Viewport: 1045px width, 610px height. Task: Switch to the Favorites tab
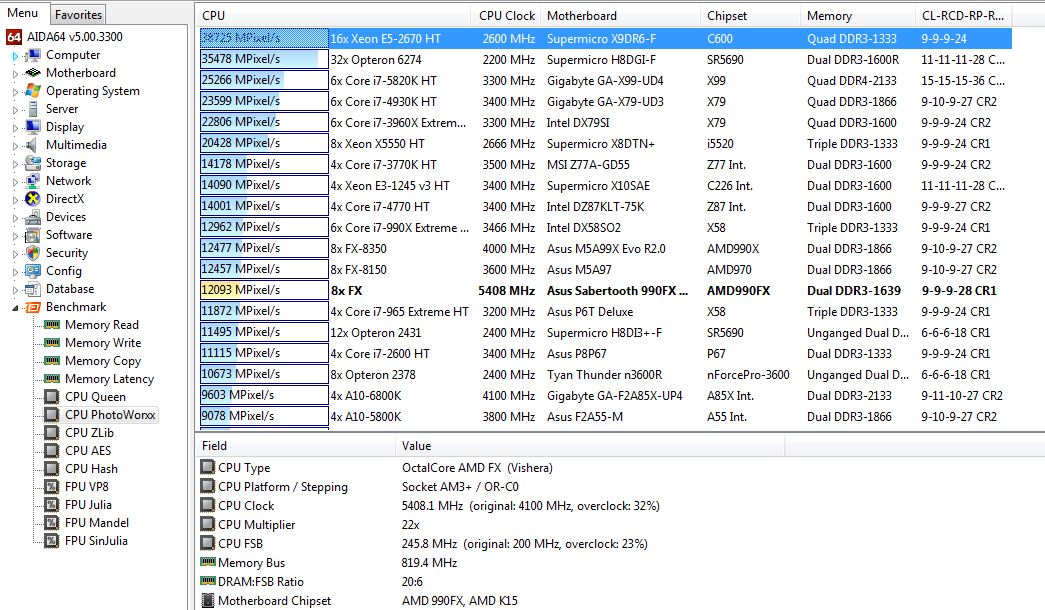(x=78, y=14)
